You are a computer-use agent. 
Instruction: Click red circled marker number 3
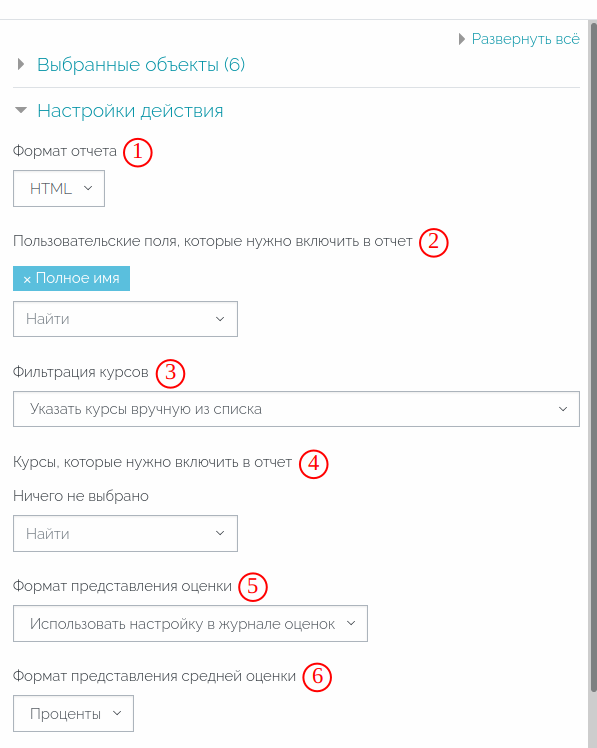tap(170, 374)
